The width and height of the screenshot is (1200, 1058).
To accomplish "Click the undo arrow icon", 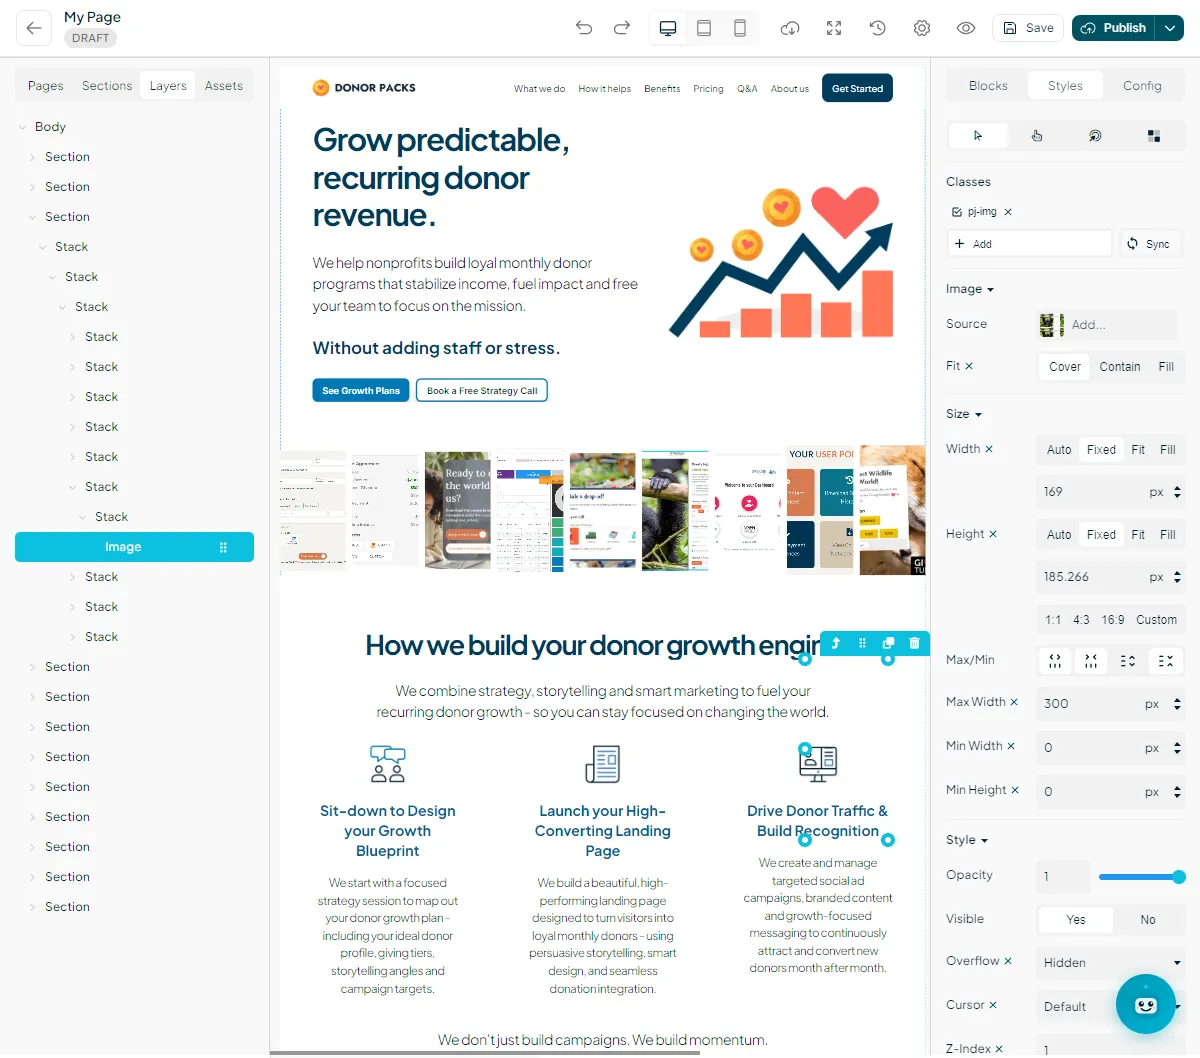I will tap(584, 28).
